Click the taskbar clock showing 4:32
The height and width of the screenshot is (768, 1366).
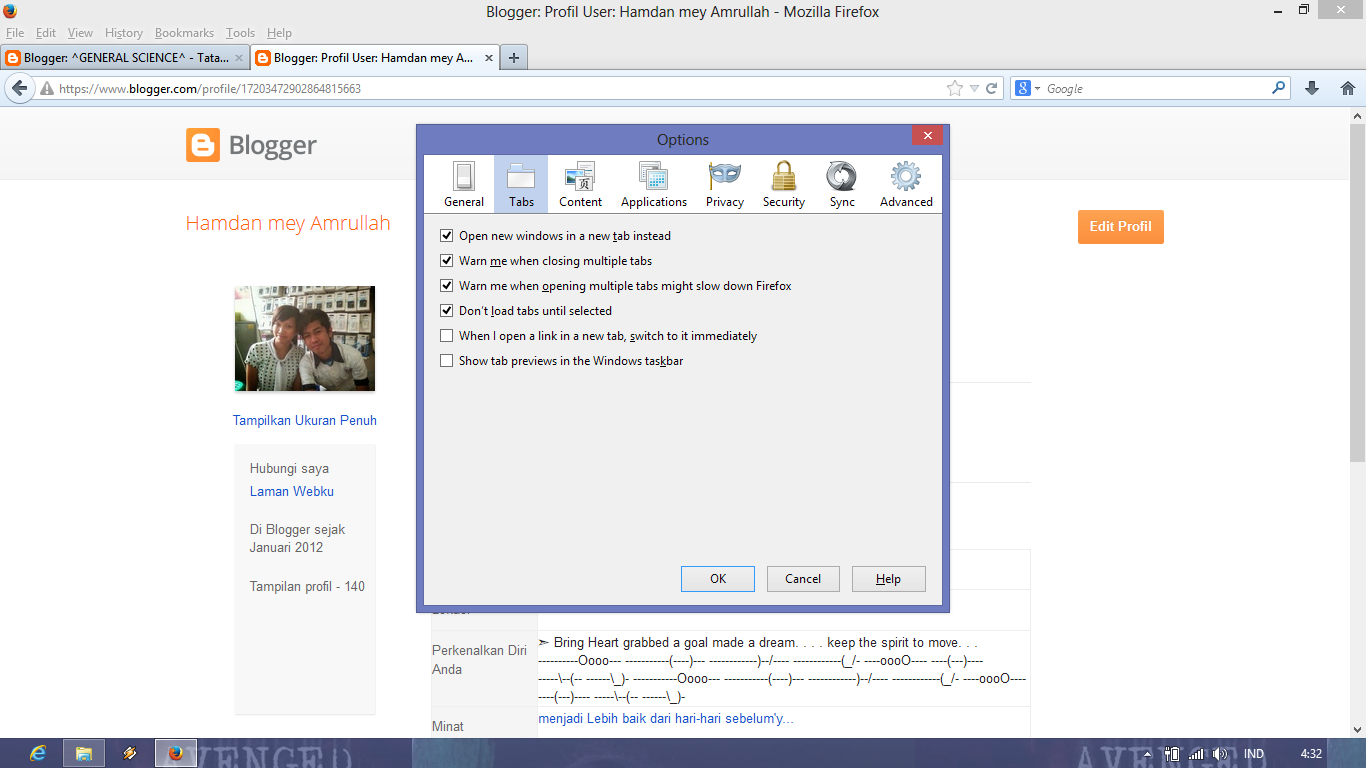click(x=1311, y=754)
